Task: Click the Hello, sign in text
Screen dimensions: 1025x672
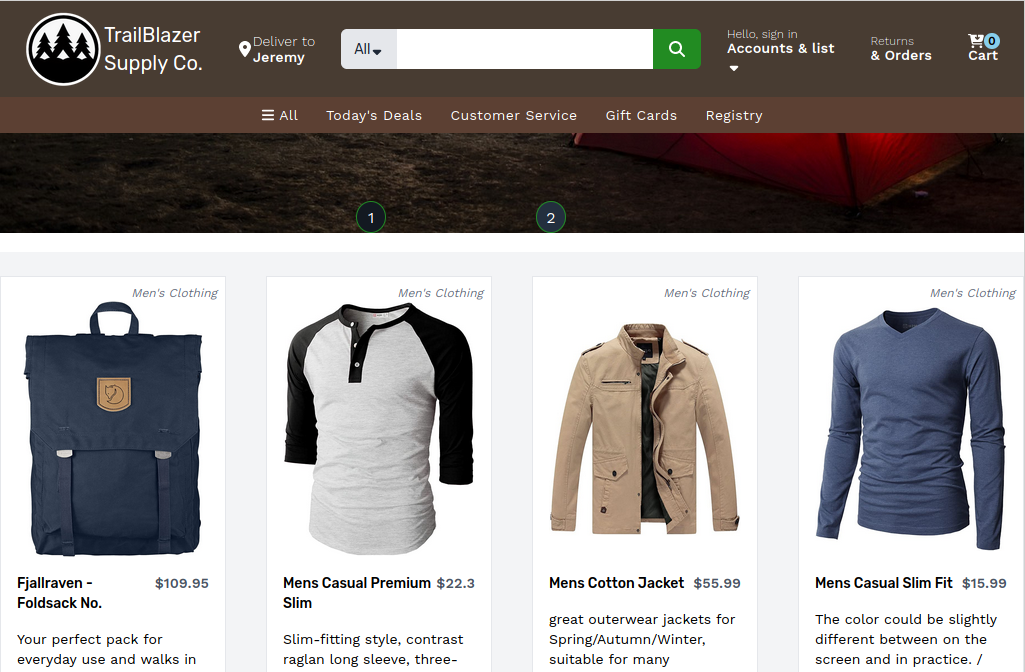Action: tap(762, 34)
